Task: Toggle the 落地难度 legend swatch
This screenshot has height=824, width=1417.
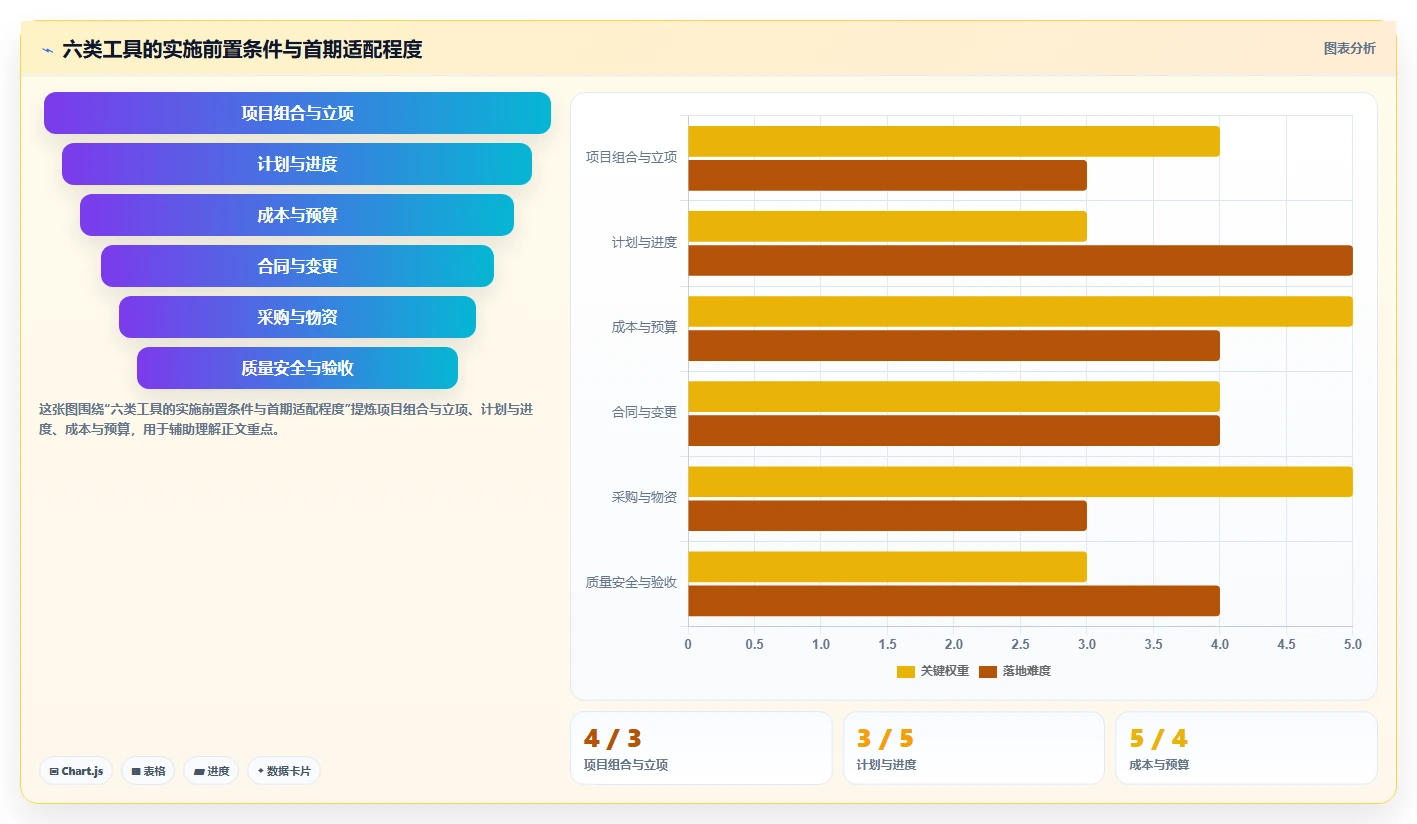Action: [988, 671]
